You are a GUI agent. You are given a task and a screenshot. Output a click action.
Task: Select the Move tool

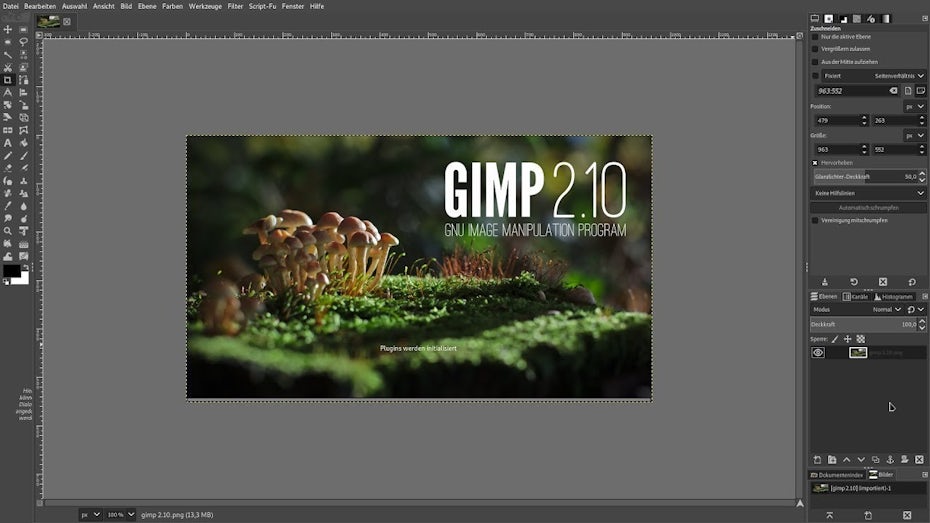pyautogui.click(x=8, y=29)
